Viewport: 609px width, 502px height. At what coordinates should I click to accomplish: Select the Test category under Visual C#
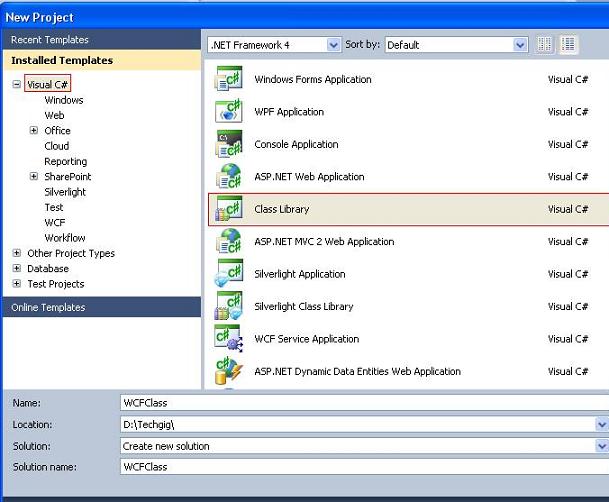[54, 207]
